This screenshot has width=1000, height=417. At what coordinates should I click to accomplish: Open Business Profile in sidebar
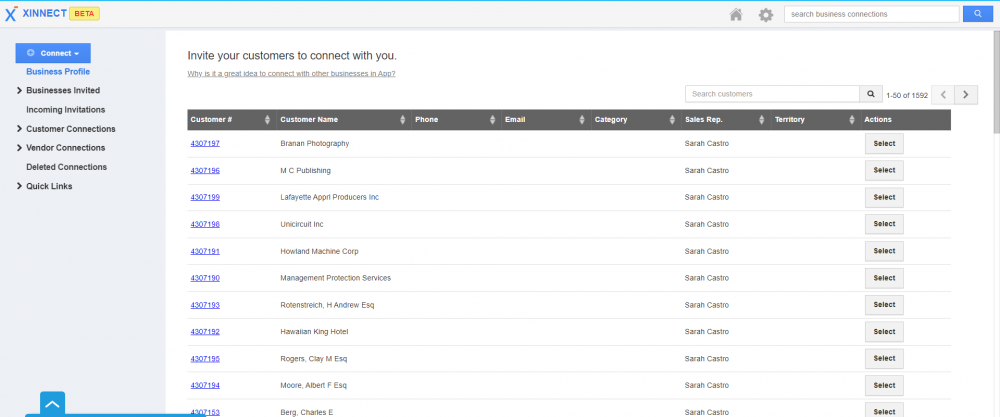coord(58,72)
